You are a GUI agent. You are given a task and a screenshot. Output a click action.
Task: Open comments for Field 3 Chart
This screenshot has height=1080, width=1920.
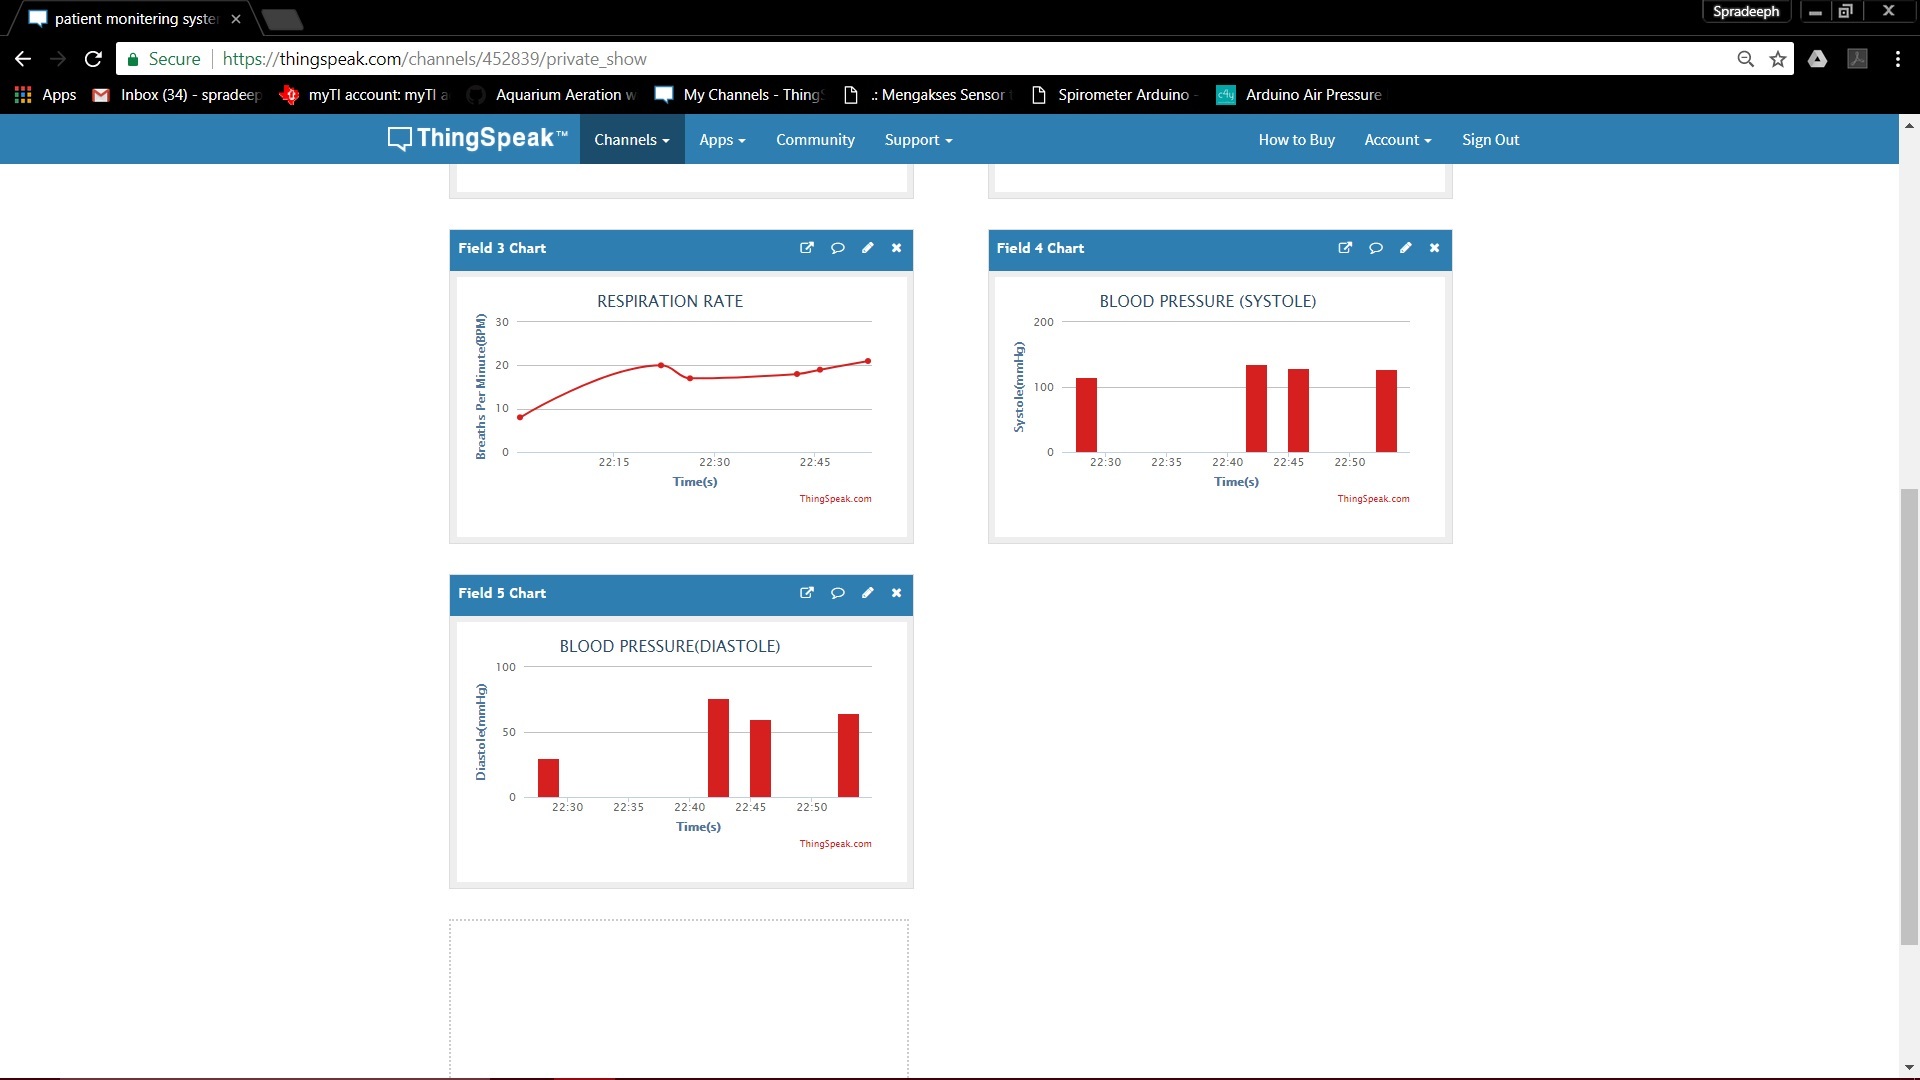coord(838,248)
